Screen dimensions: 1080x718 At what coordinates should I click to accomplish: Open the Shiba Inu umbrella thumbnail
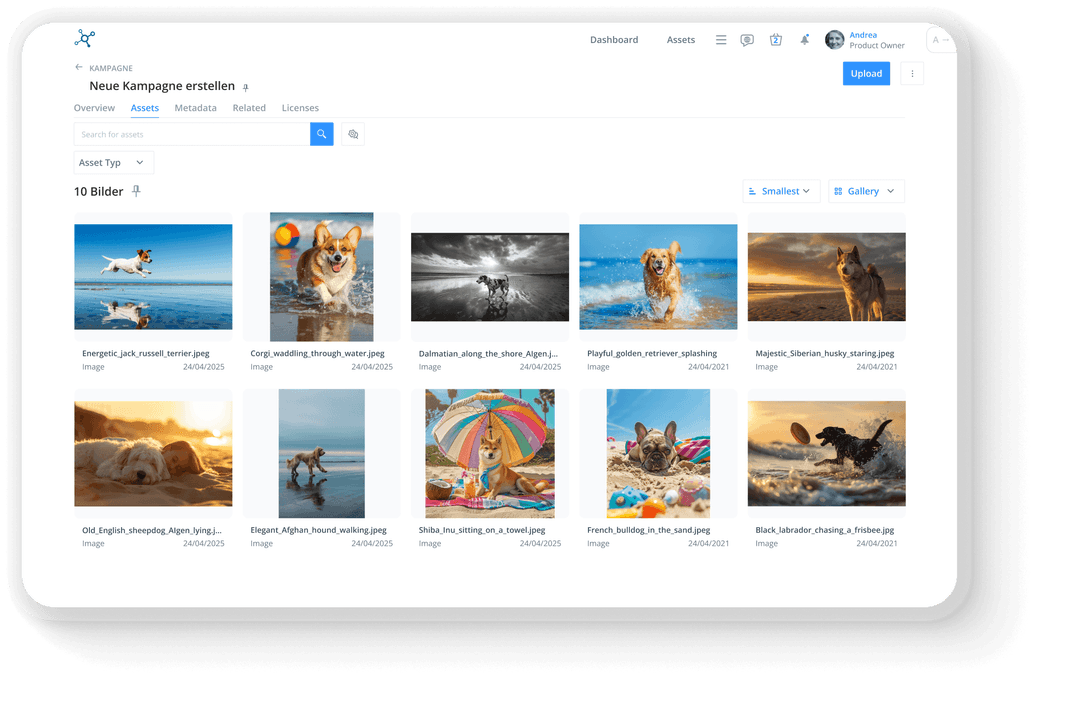[x=490, y=453]
